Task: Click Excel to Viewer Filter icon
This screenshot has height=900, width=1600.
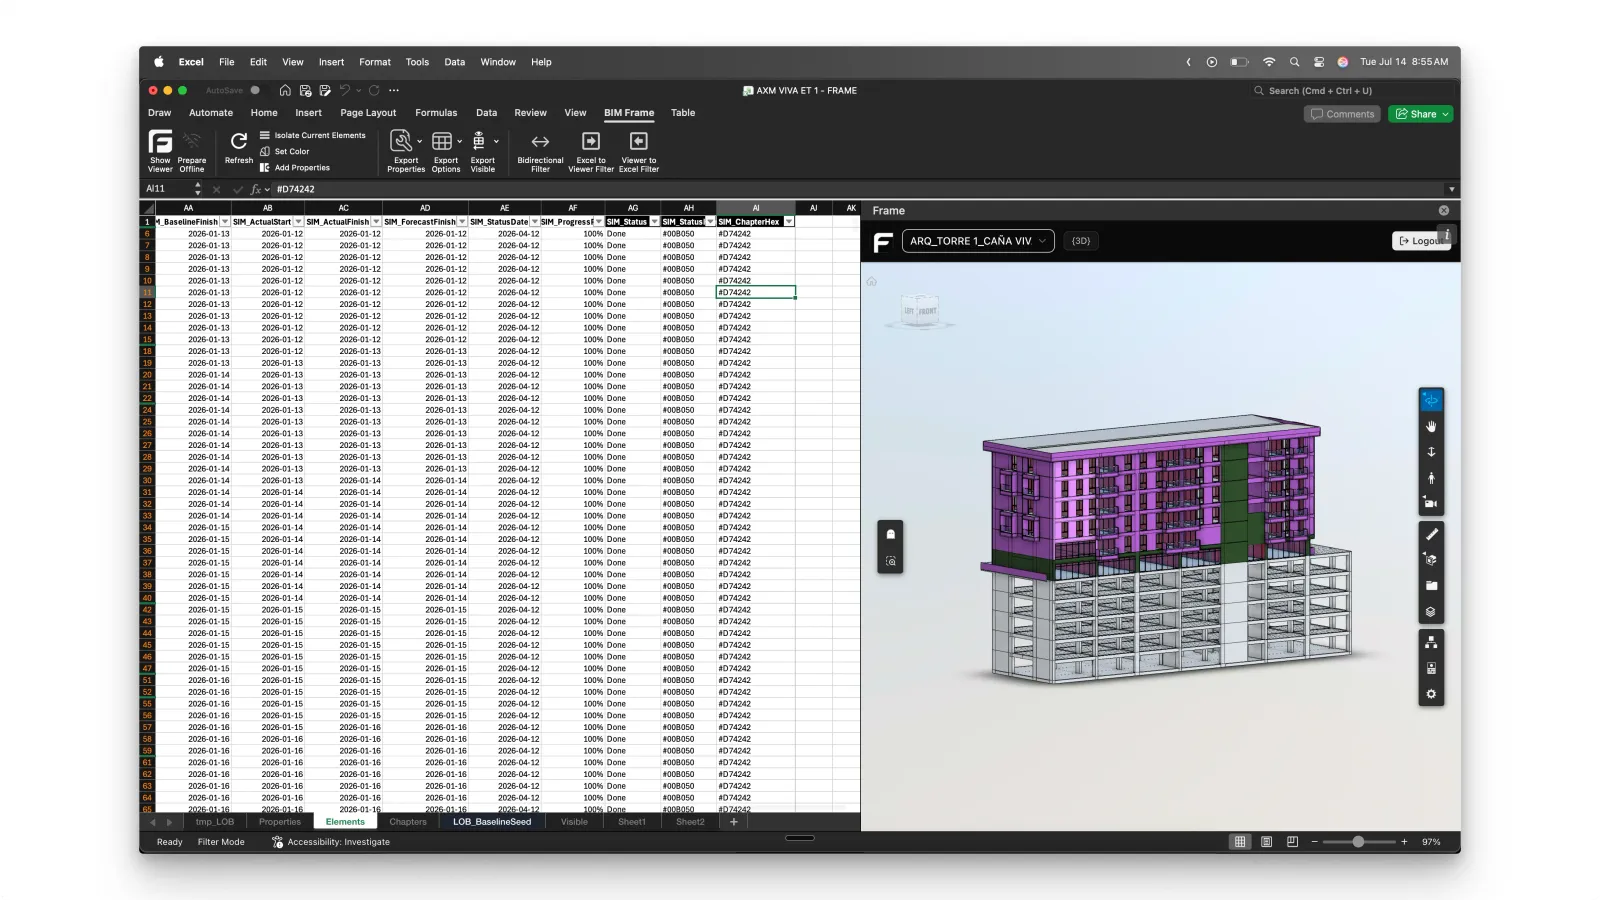Action: tap(591, 141)
